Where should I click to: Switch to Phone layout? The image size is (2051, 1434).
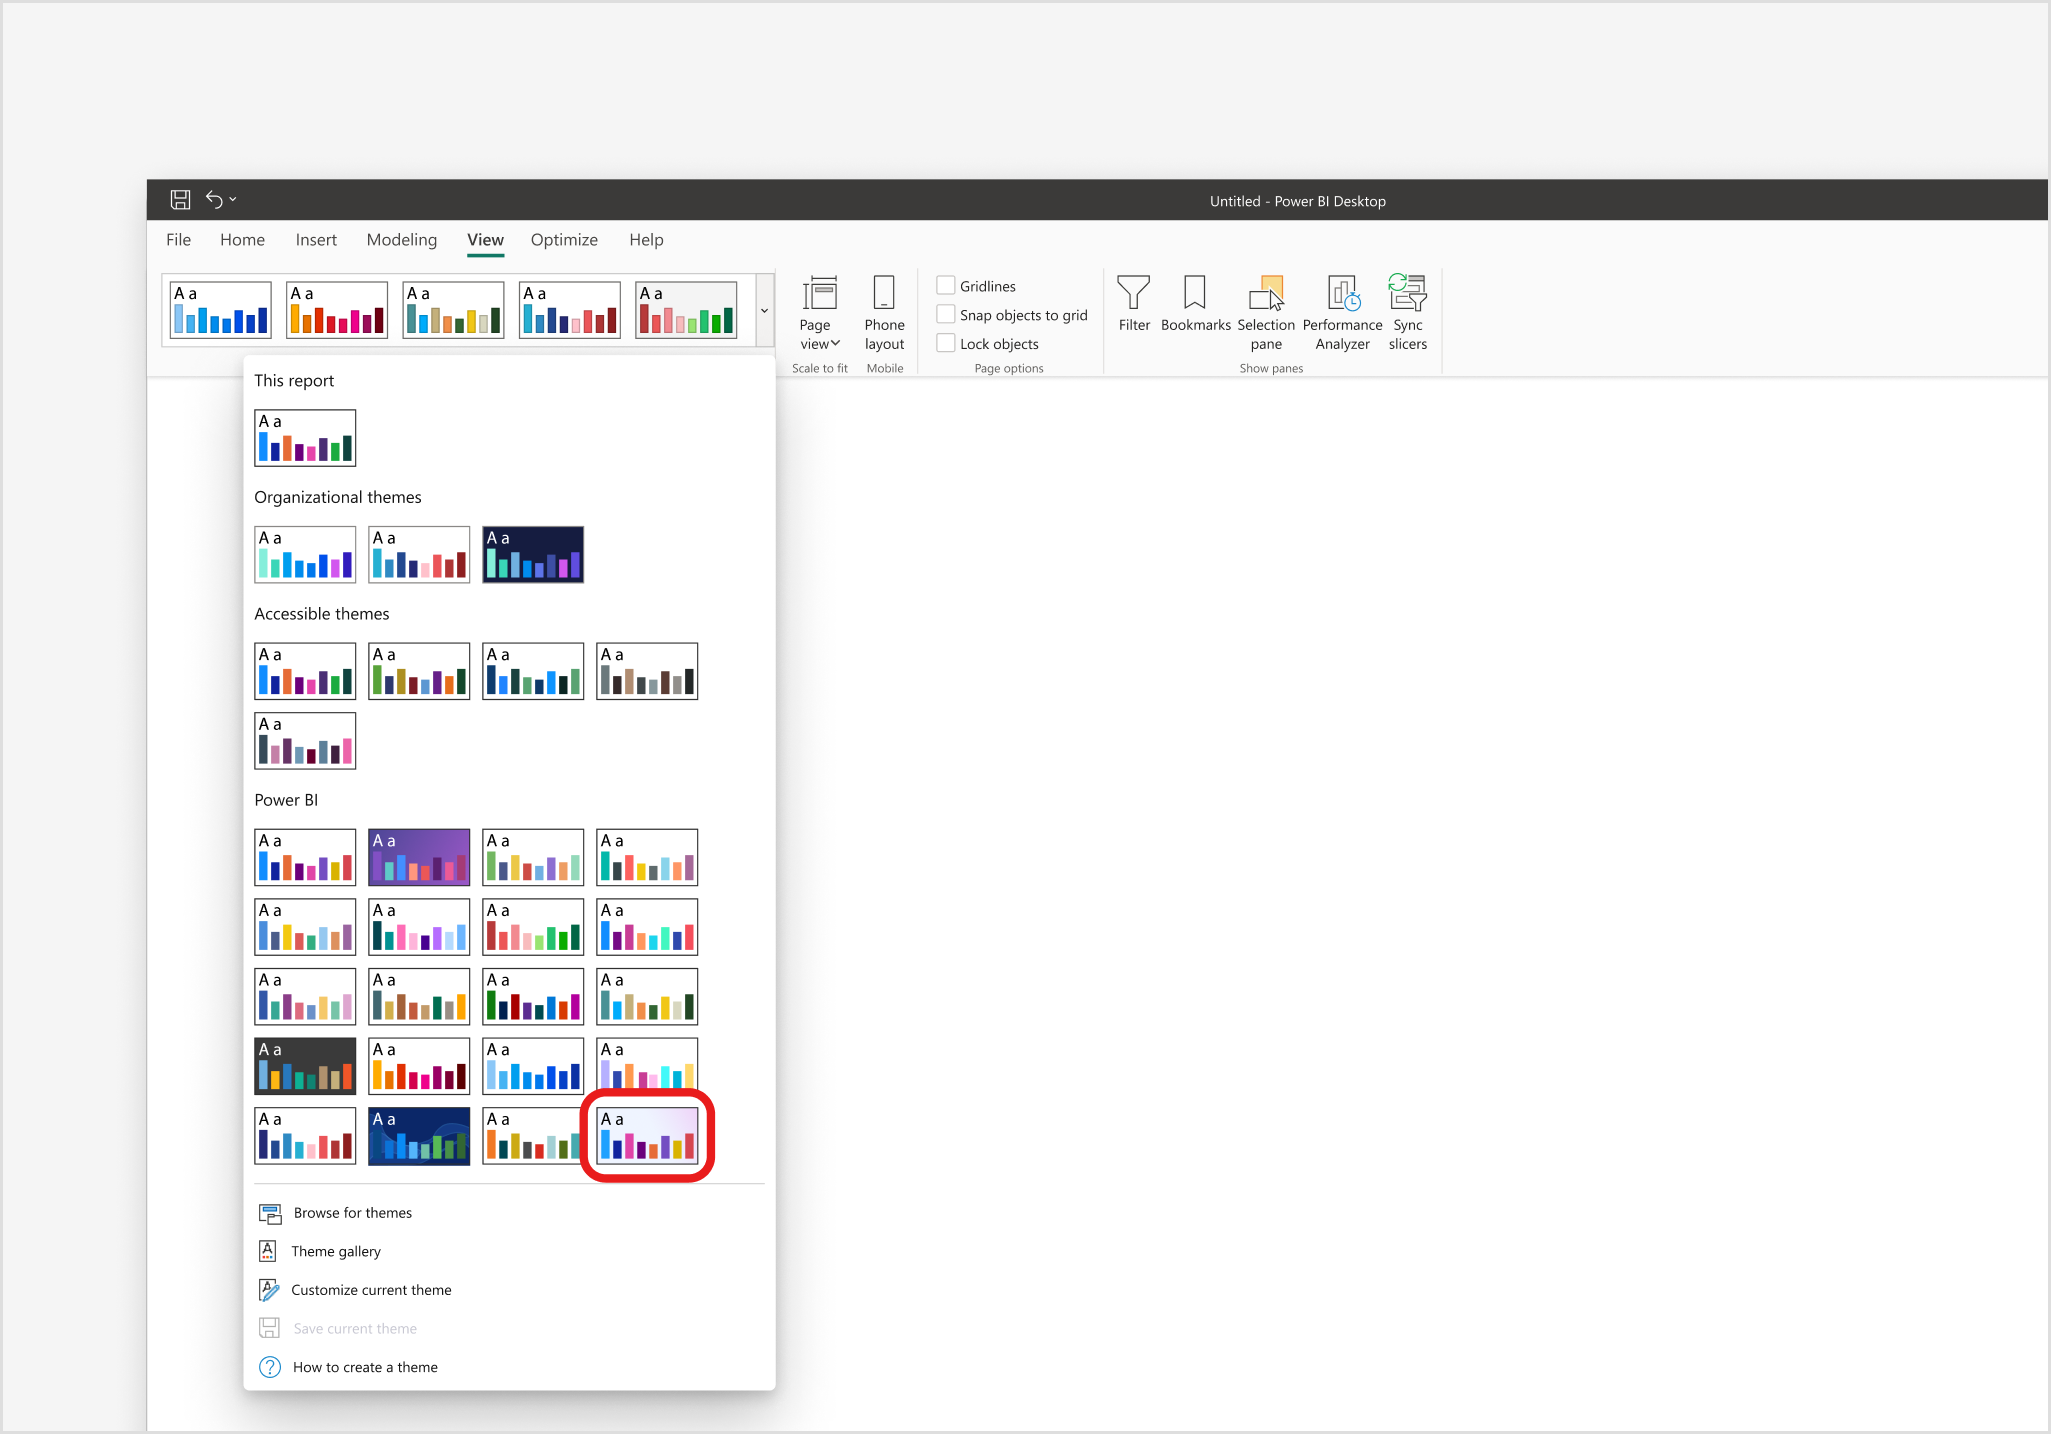pyautogui.click(x=884, y=311)
